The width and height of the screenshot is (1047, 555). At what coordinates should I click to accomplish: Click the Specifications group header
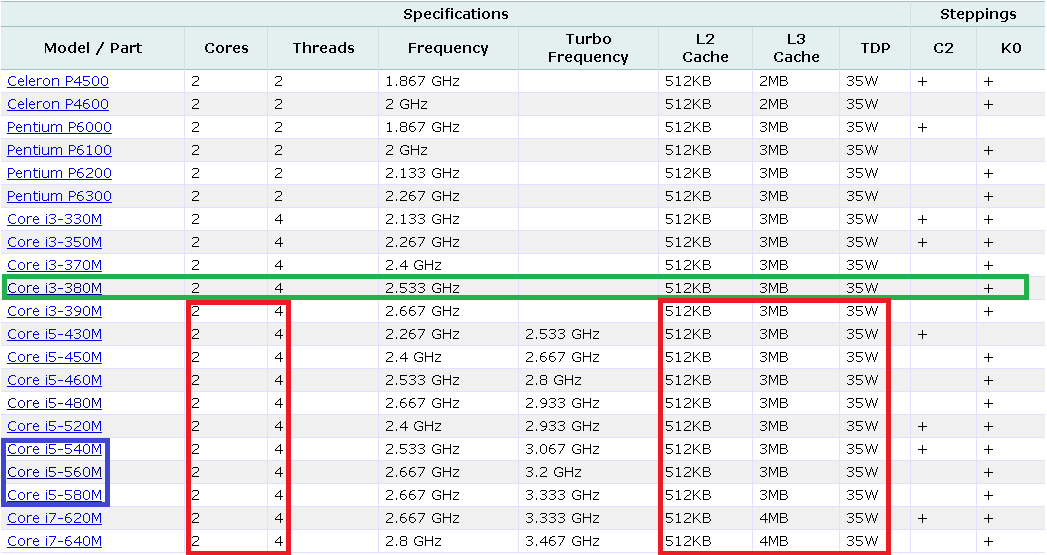coord(455,14)
